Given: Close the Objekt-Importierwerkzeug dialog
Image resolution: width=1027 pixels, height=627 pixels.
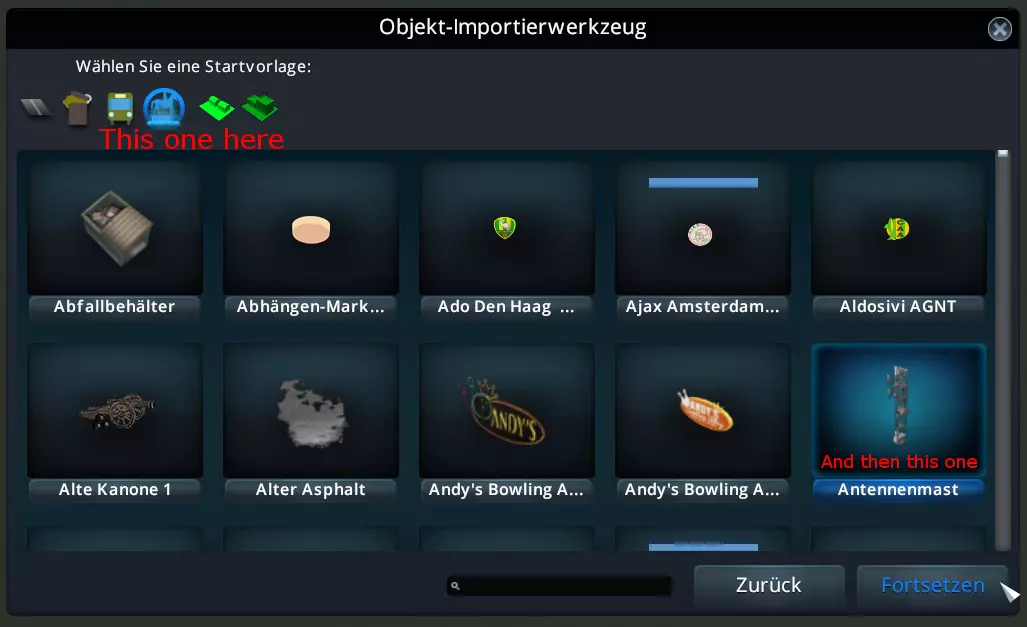Looking at the screenshot, I should (999, 29).
